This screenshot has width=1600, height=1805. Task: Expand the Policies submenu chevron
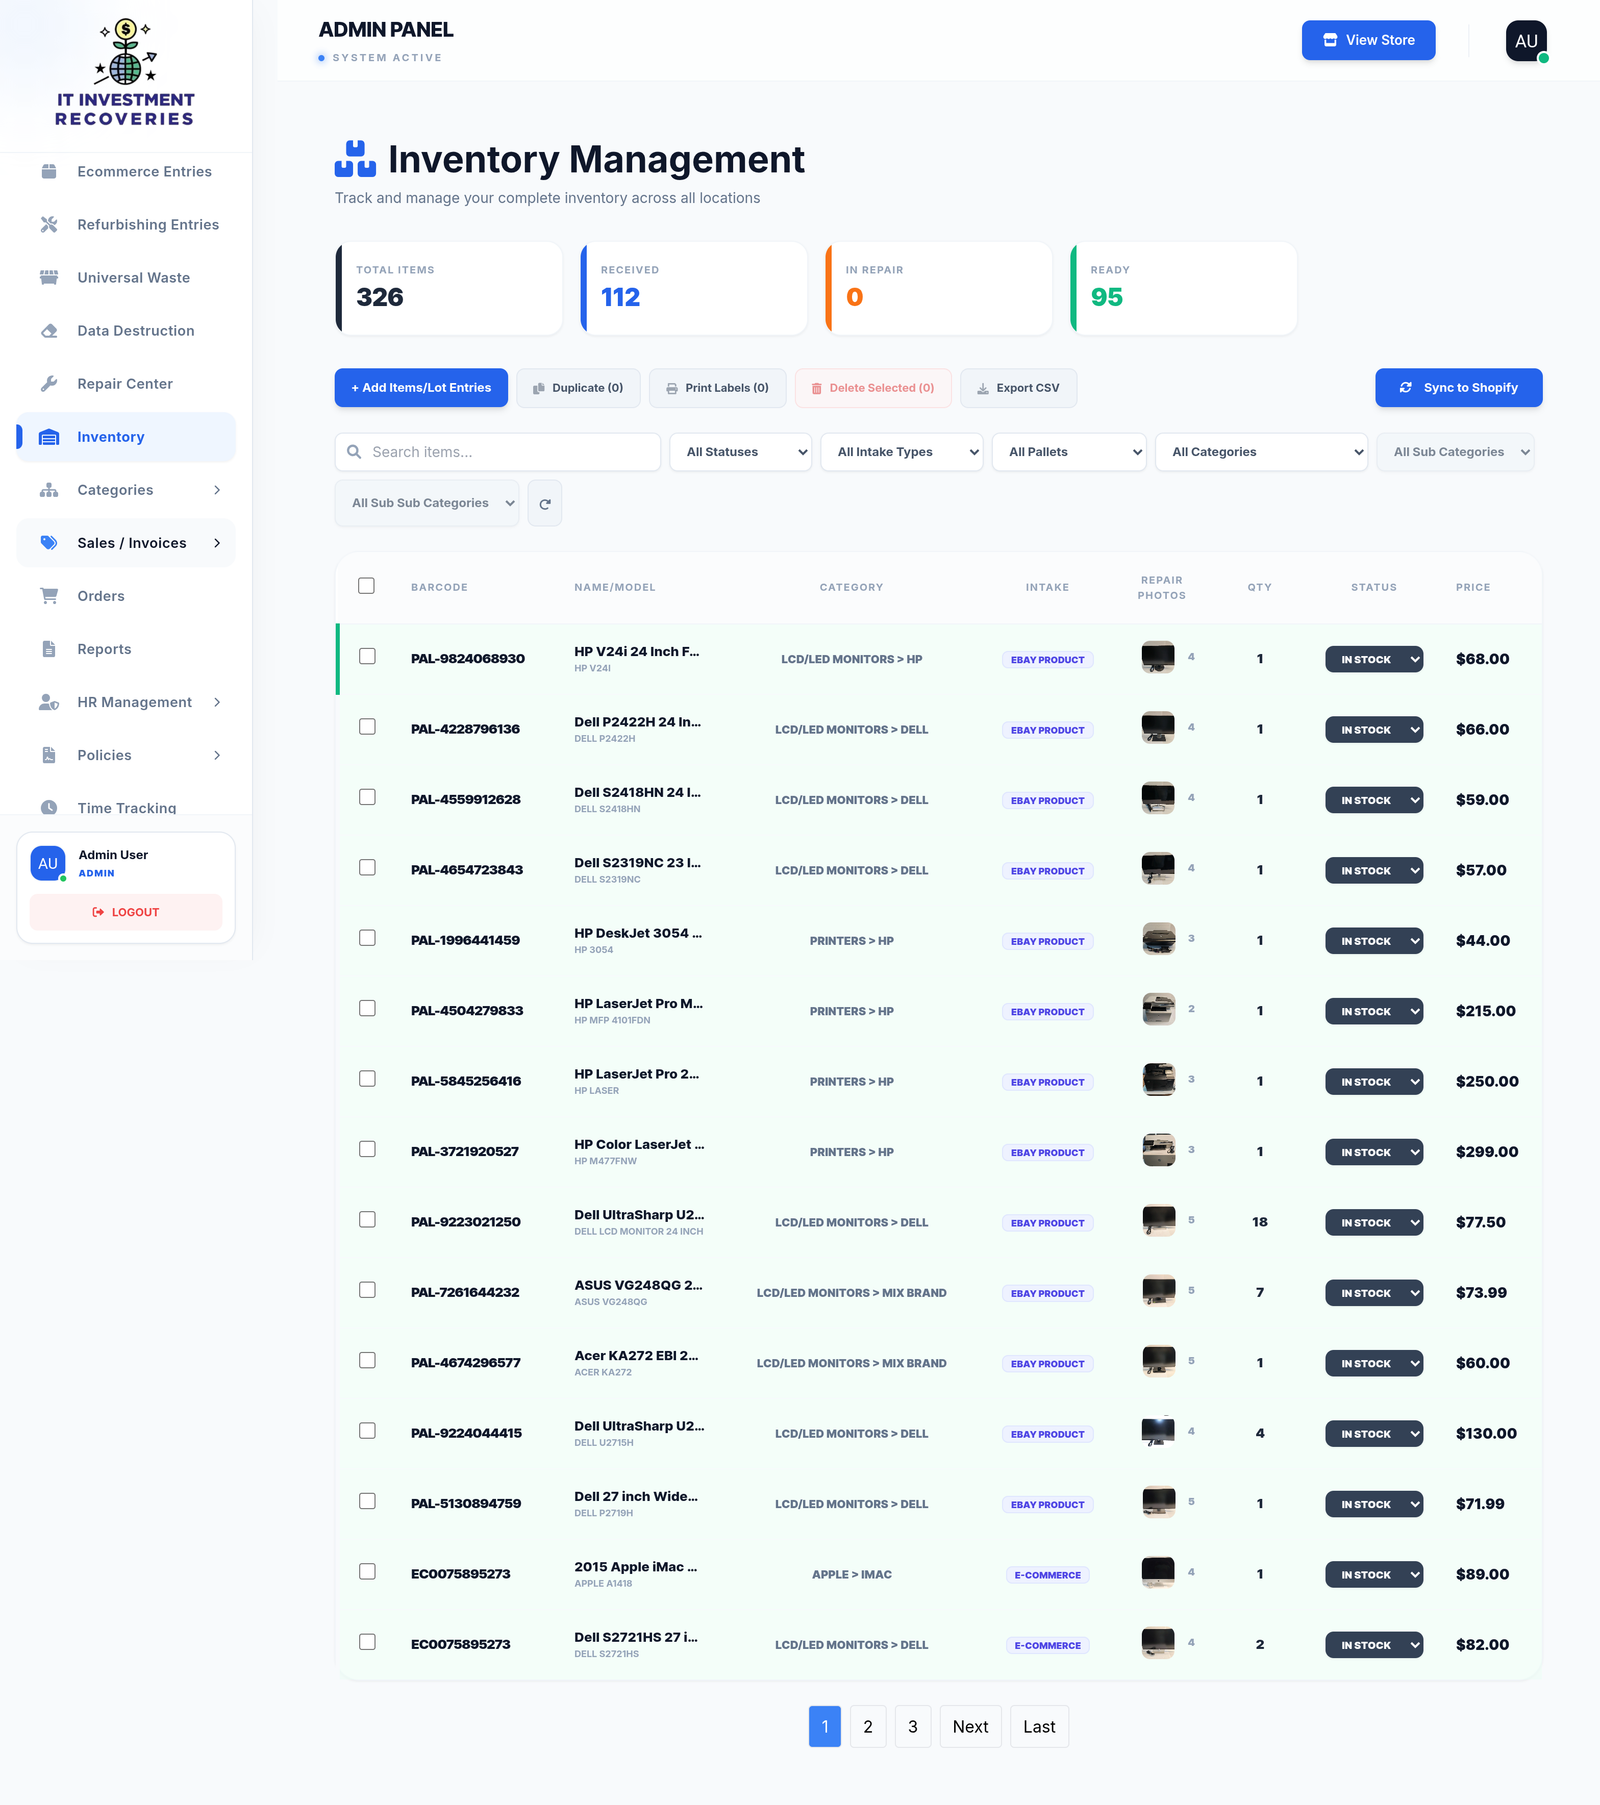tap(217, 755)
